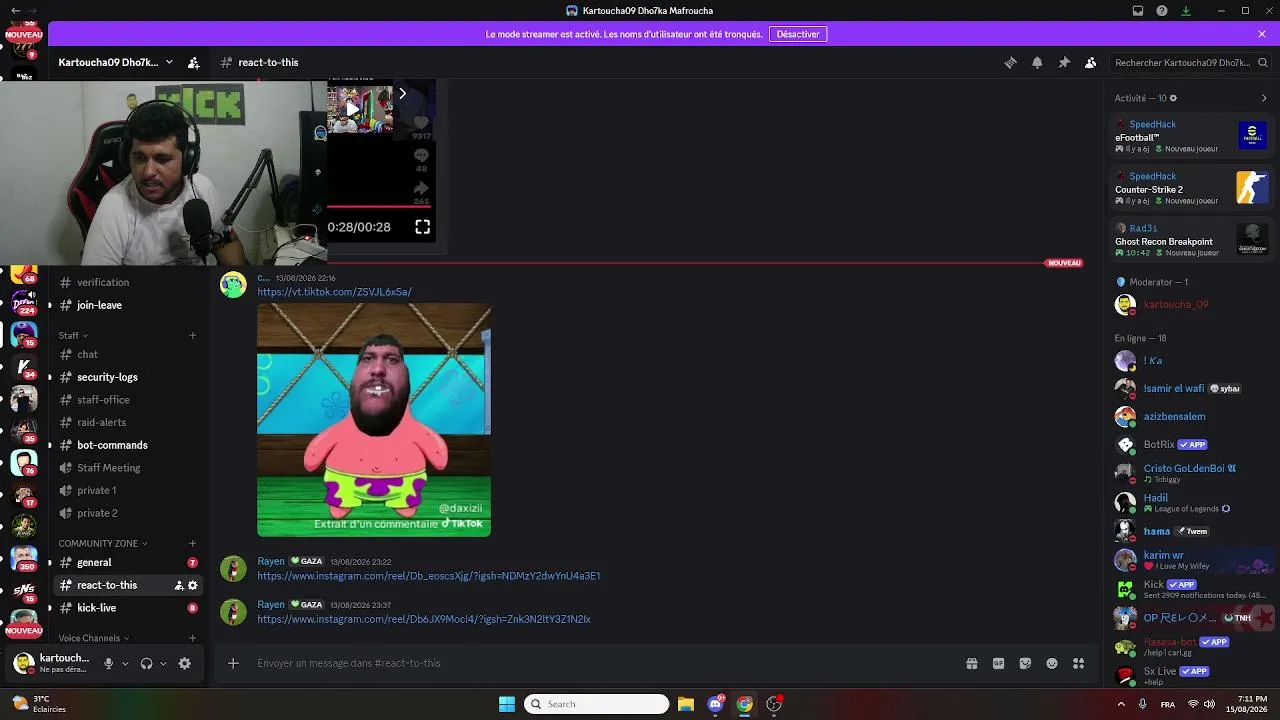The image size is (1280, 720).
Task: Open the Activité settings gear
Action: [x=1173, y=98]
